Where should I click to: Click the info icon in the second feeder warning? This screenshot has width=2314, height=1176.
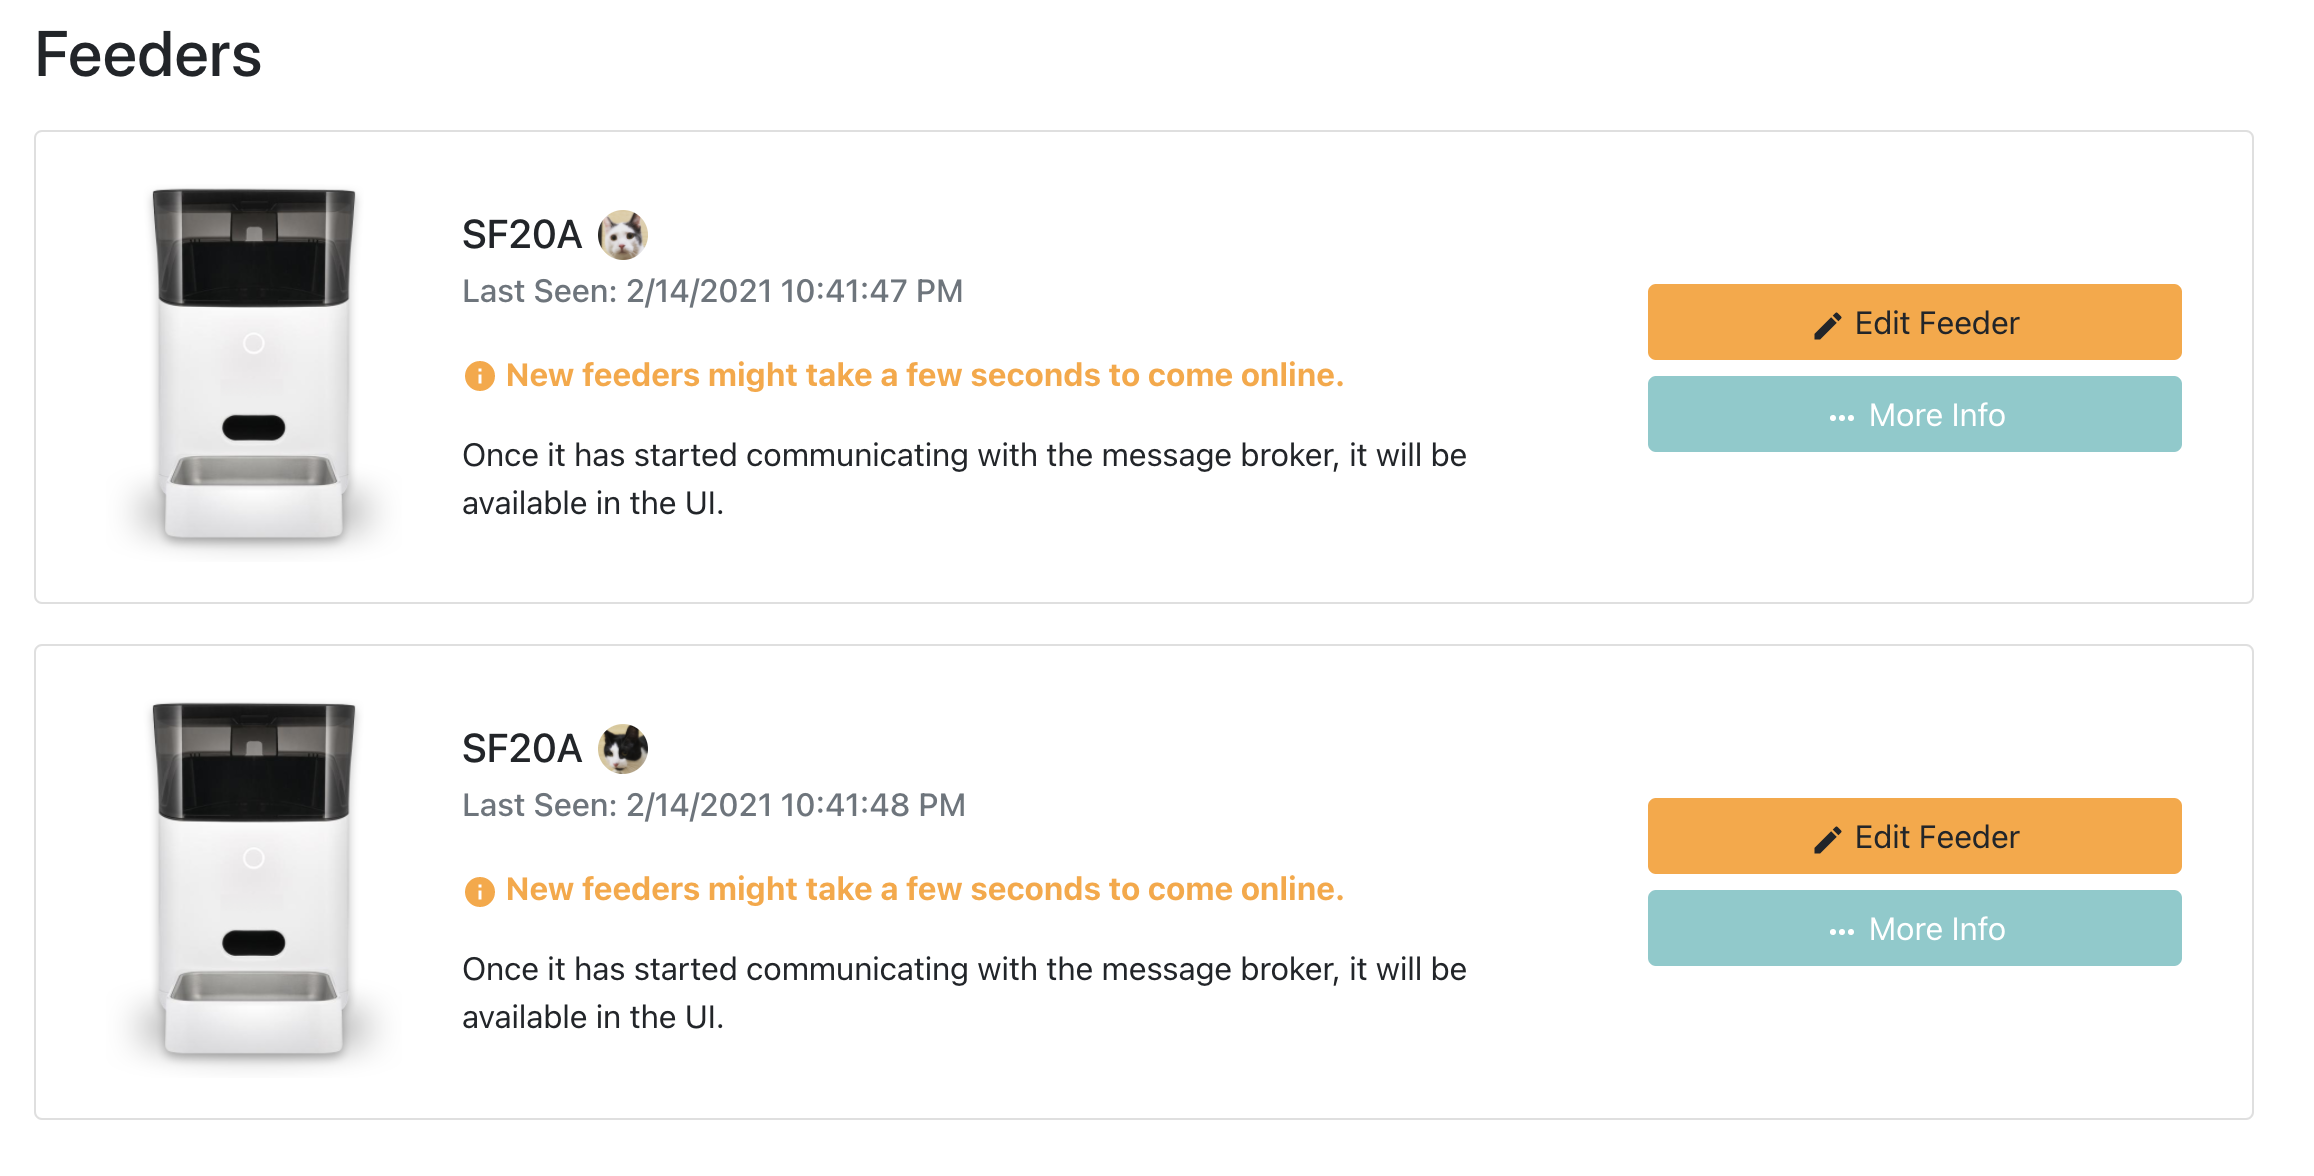[478, 891]
